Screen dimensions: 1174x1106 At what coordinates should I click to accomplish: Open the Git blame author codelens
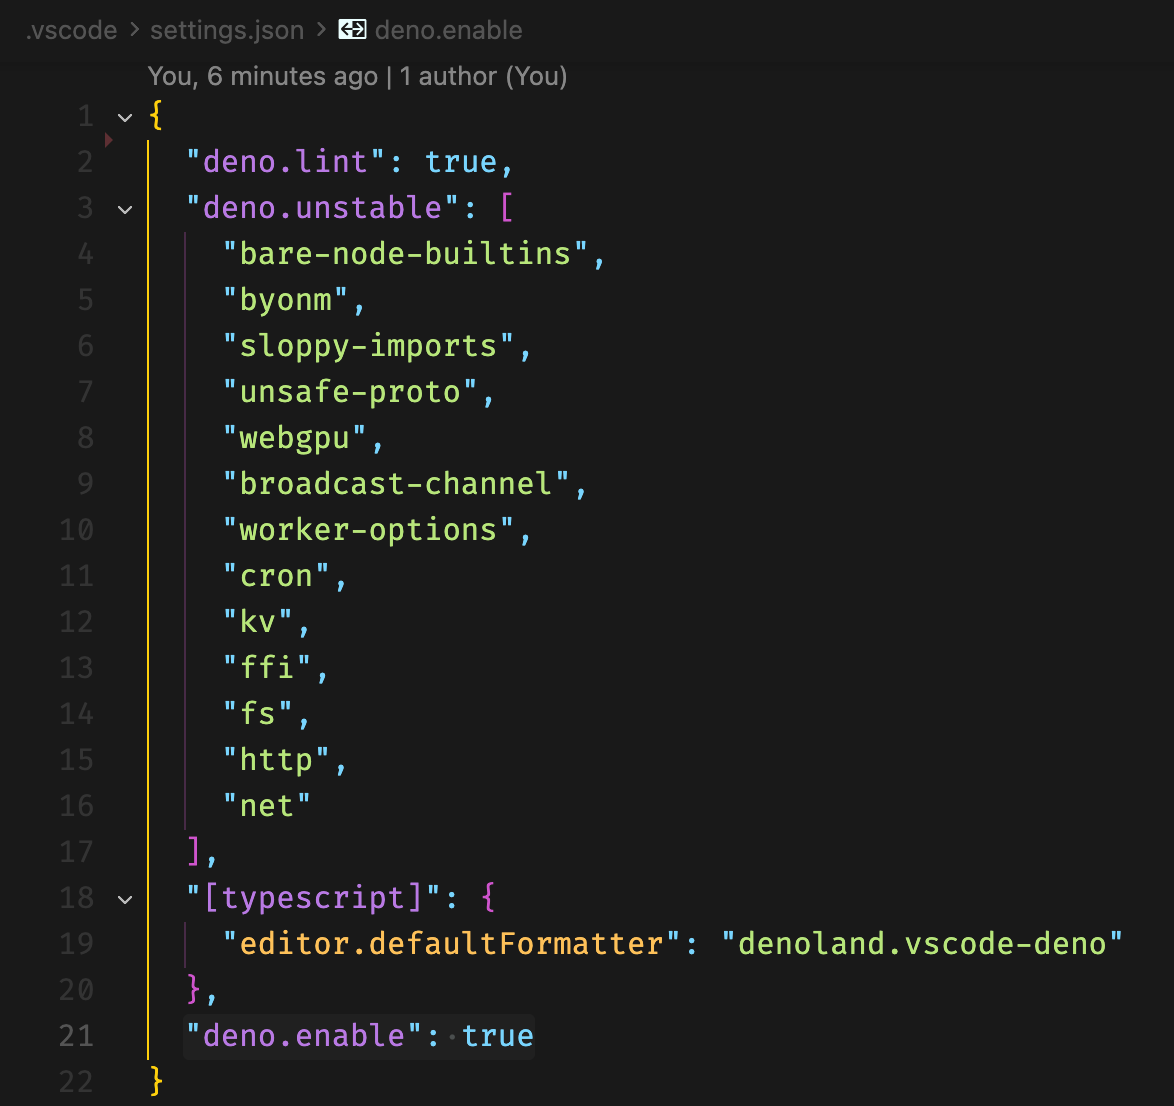click(x=357, y=76)
